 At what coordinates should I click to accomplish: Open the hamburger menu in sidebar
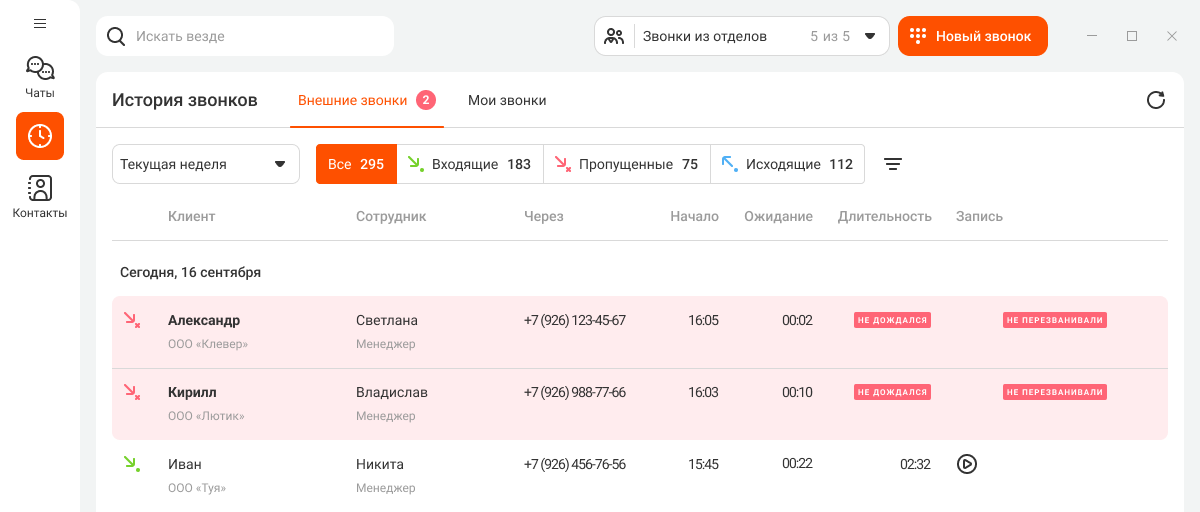(40, 23)
